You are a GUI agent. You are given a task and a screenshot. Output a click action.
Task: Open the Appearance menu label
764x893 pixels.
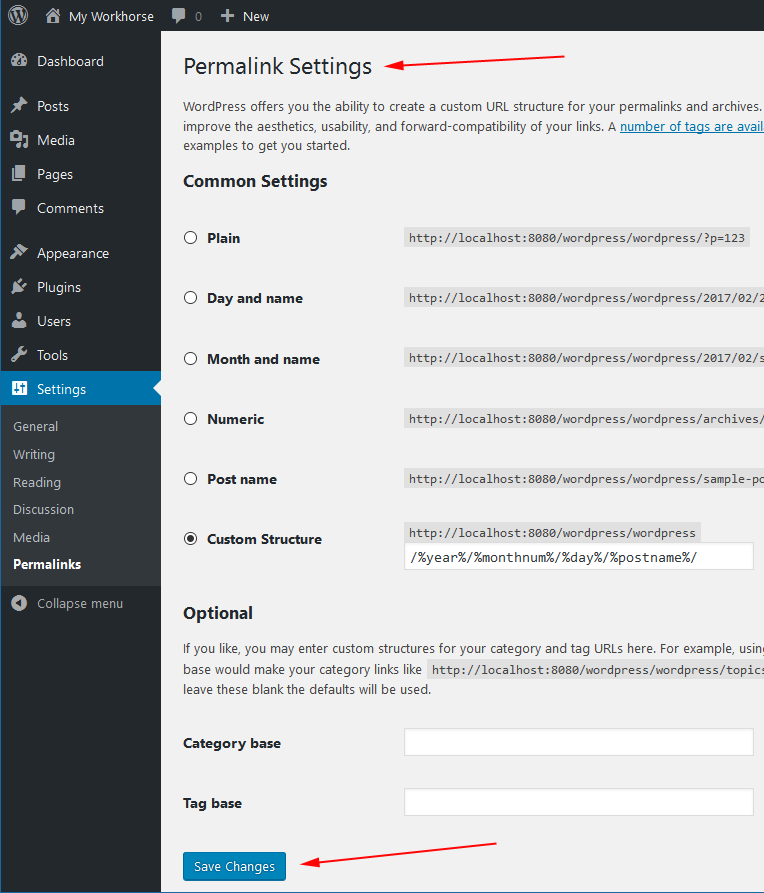pos(73,253)
